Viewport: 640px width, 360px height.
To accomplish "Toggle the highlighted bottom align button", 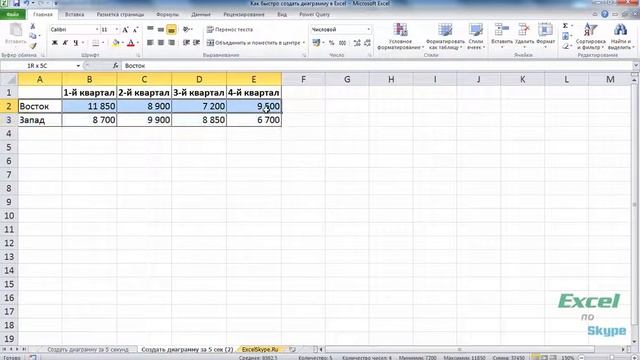I will (x=171, y=29).
